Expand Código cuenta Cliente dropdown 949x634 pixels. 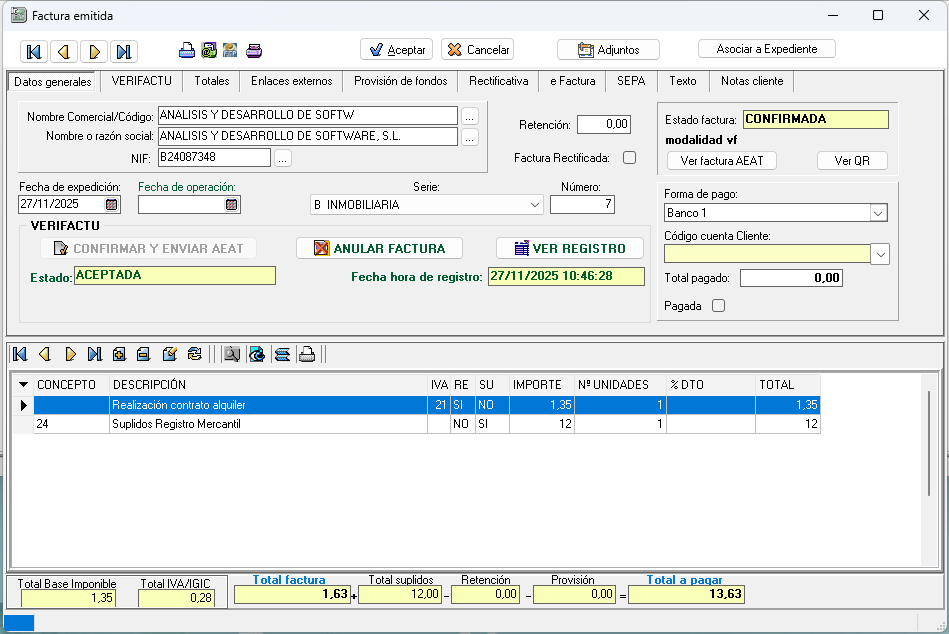click(x=880, y=255)
